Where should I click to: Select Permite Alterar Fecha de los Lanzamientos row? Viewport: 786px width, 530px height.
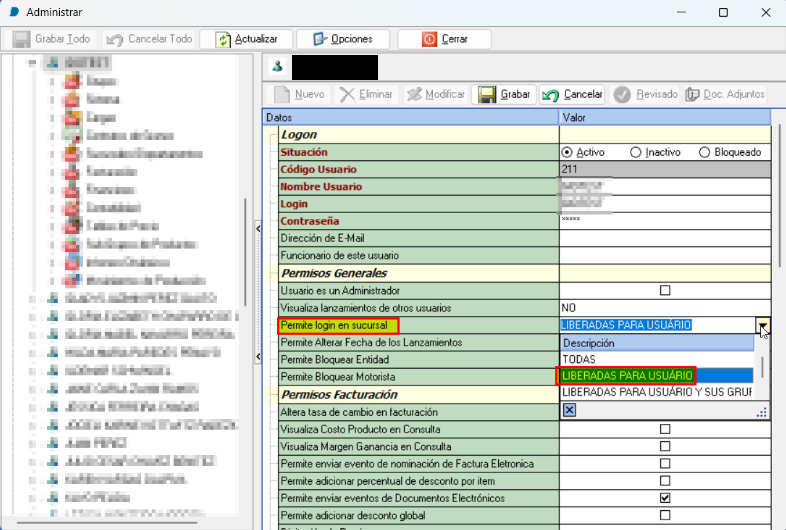click(419, 342)
